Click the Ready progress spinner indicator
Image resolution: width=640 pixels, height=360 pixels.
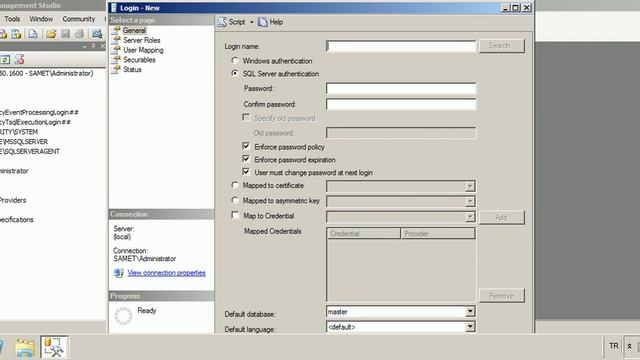123,316
